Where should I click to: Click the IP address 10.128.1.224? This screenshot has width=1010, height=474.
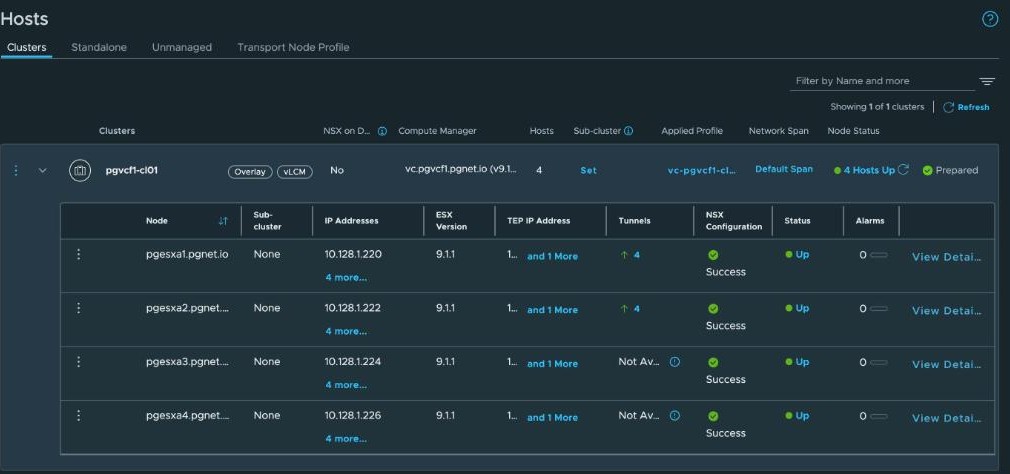[353, 362]
